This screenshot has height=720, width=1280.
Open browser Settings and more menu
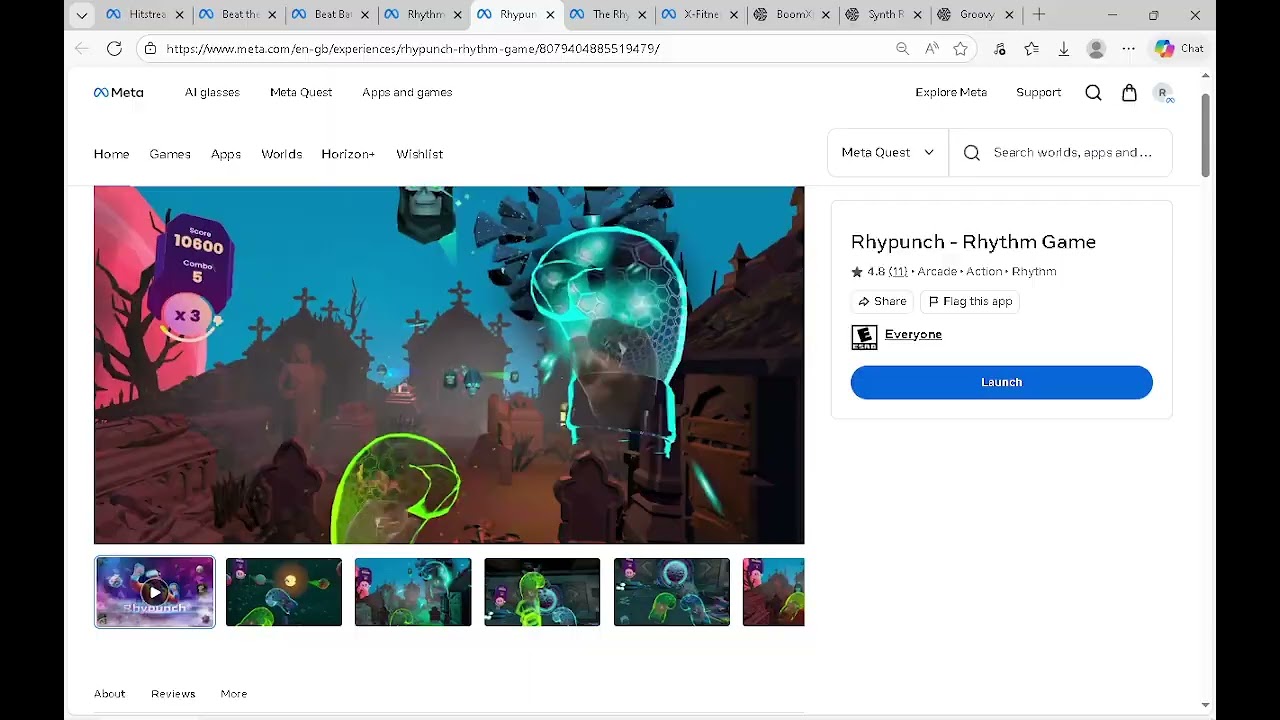(x=1129, y=48)
